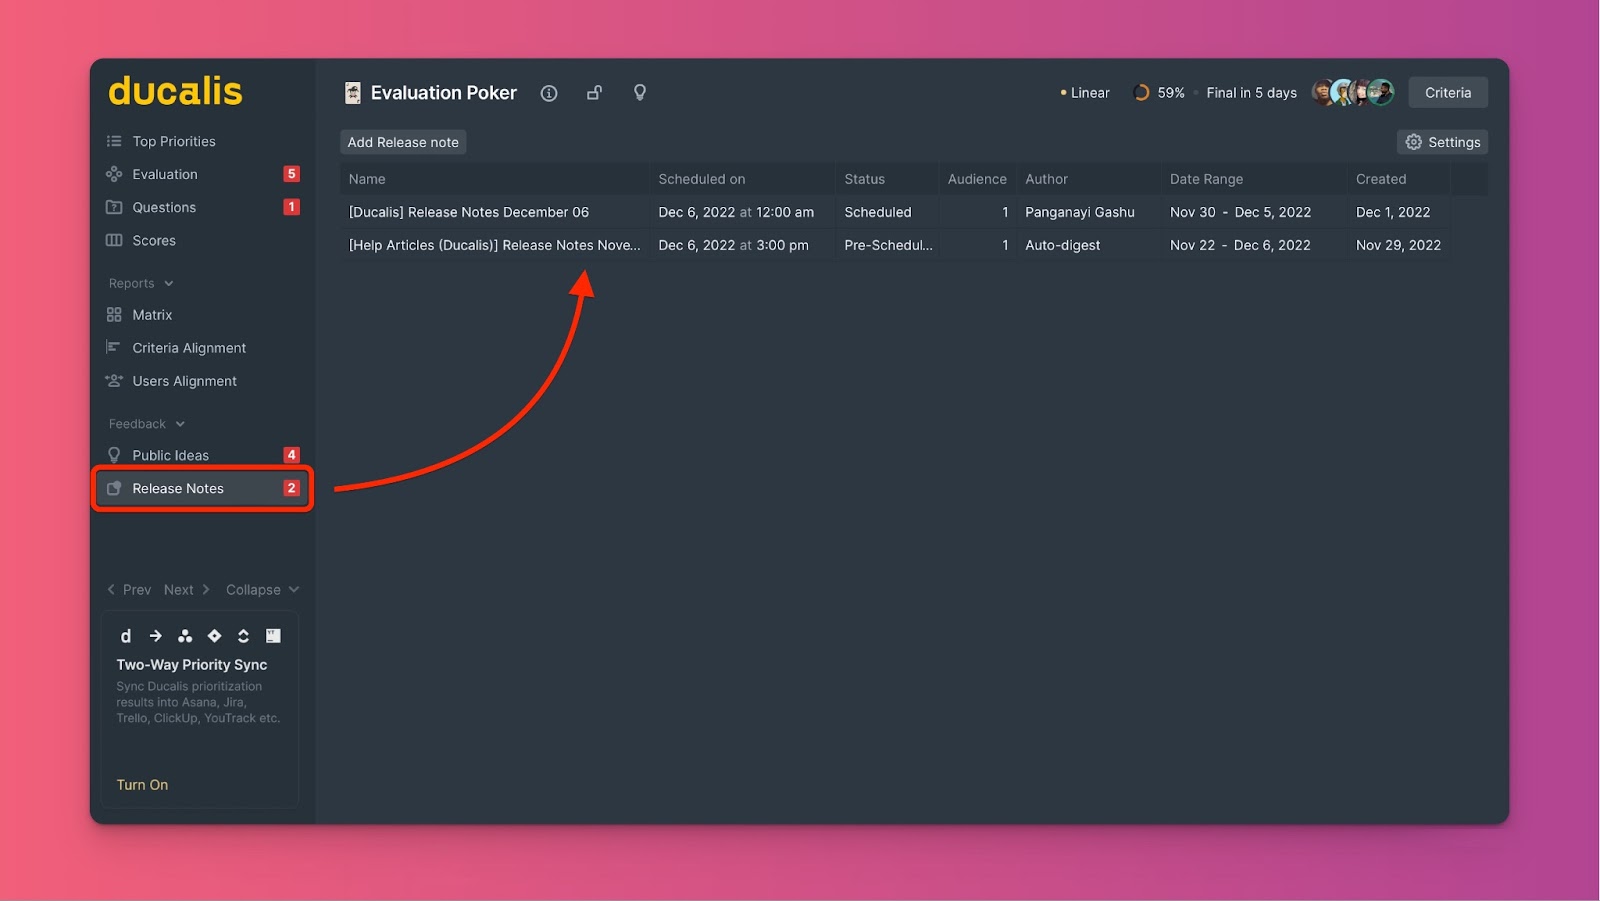1600x901 pixels.
Task: Open the Matrix report
Action: coord(152,314)
